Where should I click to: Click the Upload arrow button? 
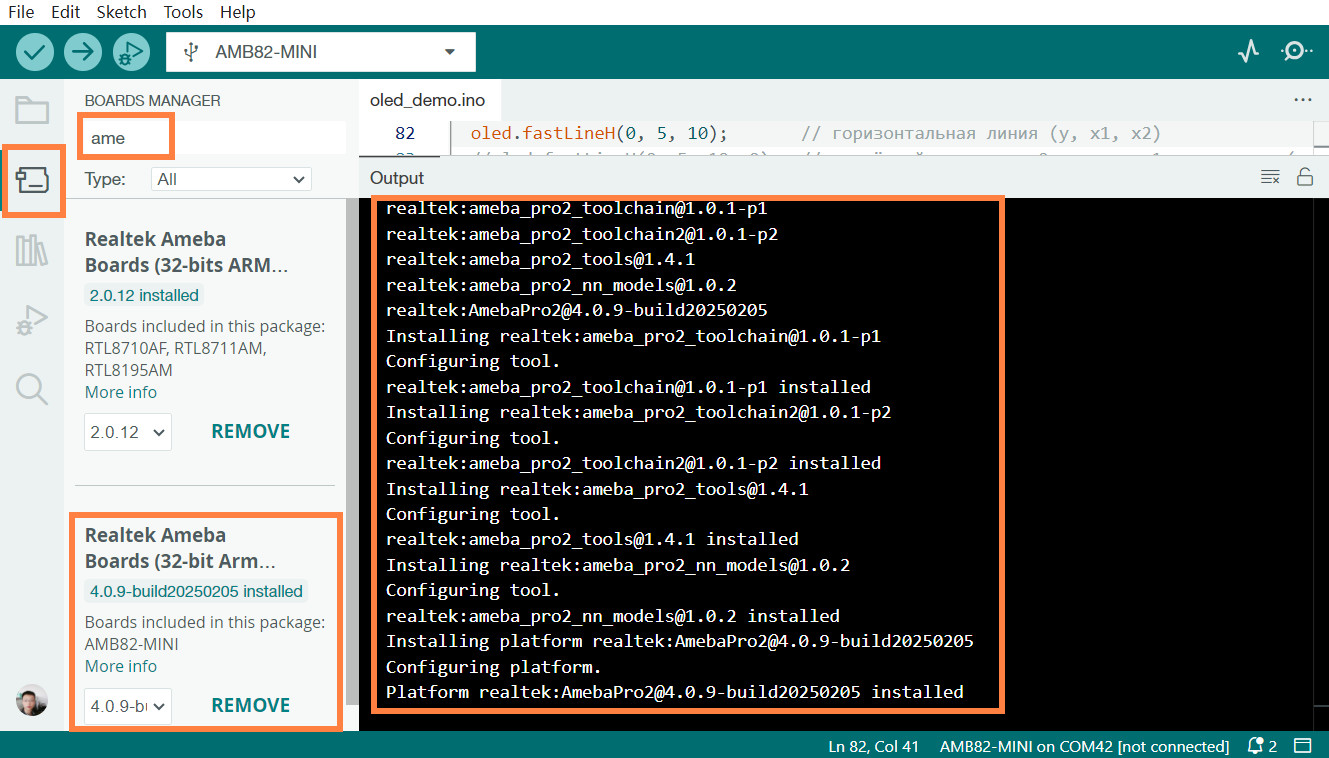click(83, 51)
